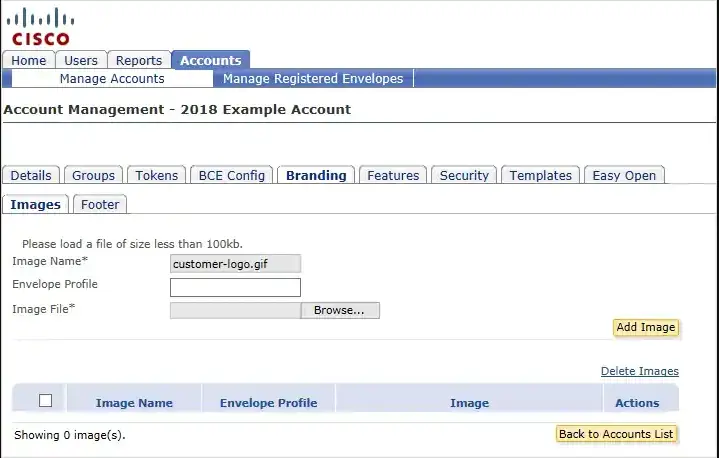Click the 'Please load a file' notice text
Viewport: 719px width, 458px height.
[x=133, y=244]
